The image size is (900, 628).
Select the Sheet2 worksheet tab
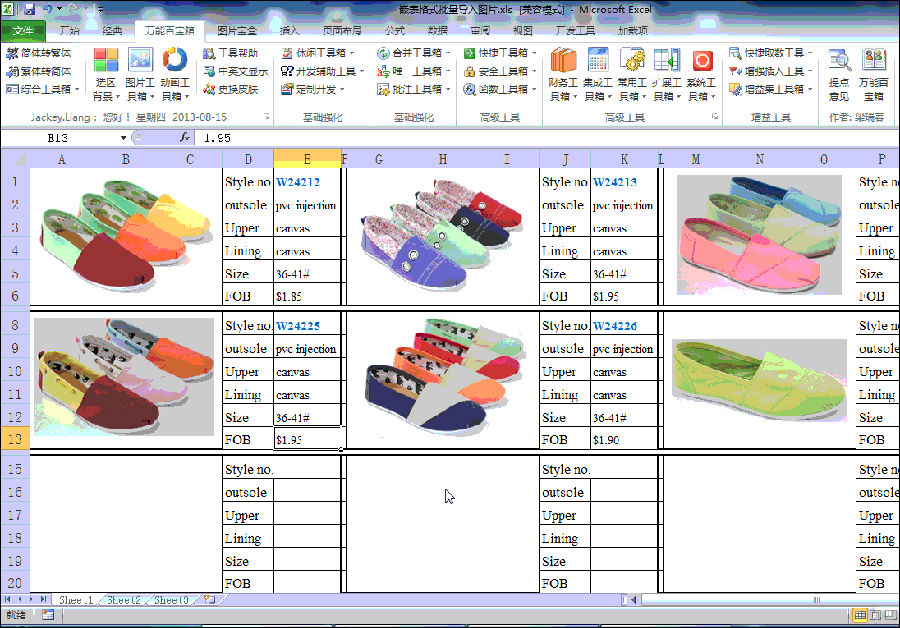coord(124,600)
